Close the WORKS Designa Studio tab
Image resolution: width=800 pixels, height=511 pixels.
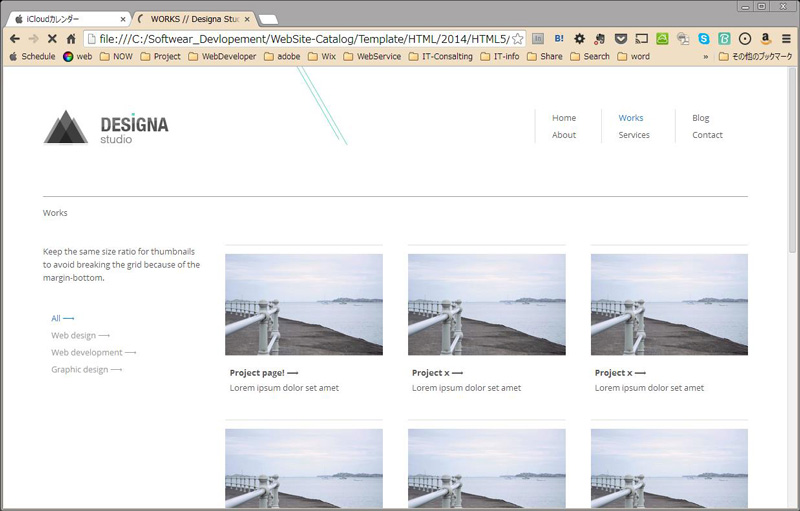(247, 19)
